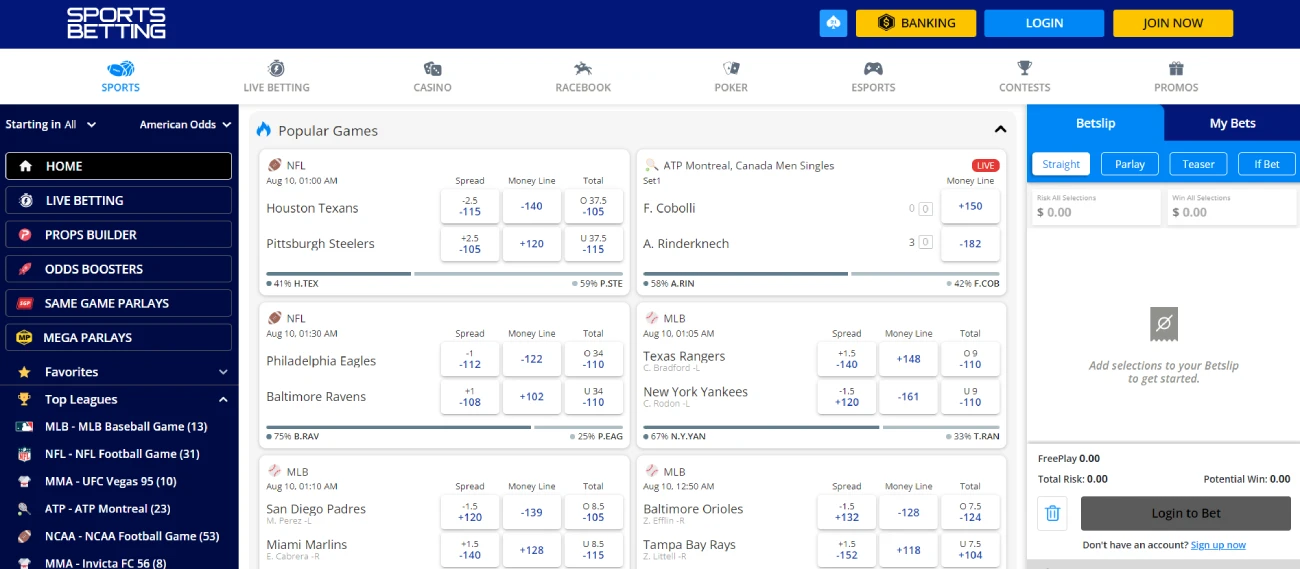
Task: Collapse the Popular Games panel
Action: (x=1000, y=130)
